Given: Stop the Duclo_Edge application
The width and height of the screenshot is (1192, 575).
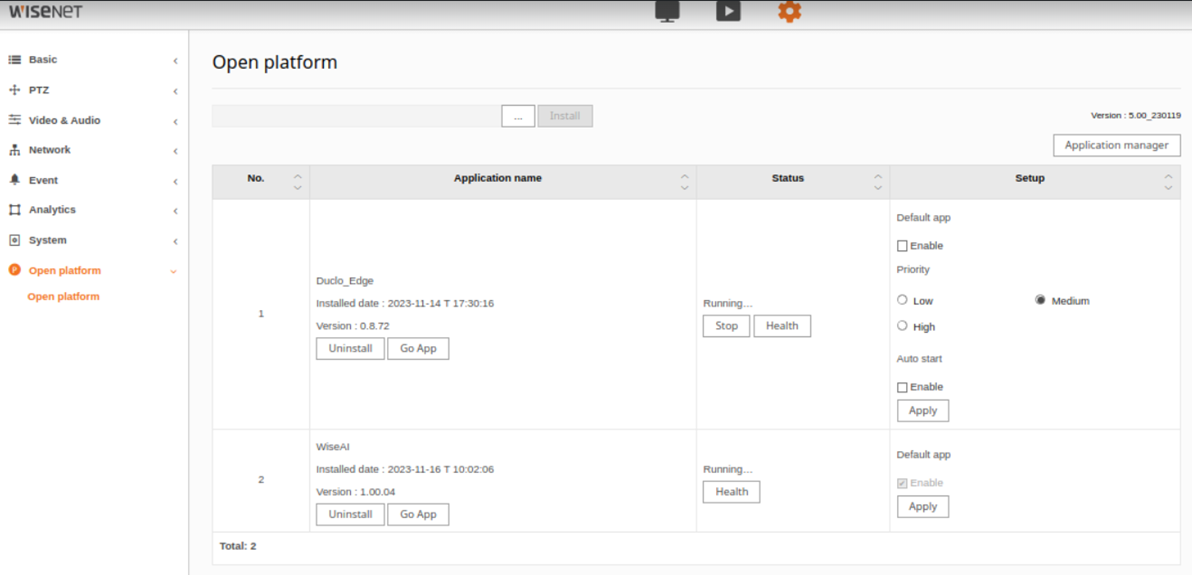Looking at the screenshot, I should (727, 326).
